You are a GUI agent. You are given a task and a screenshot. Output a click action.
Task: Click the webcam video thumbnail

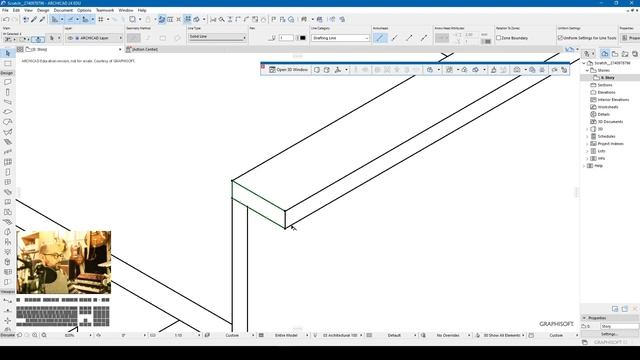(64, 262)
